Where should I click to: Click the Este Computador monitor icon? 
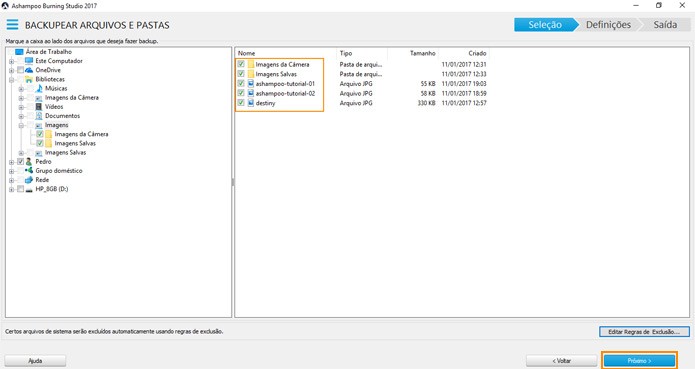click(29, 61)
